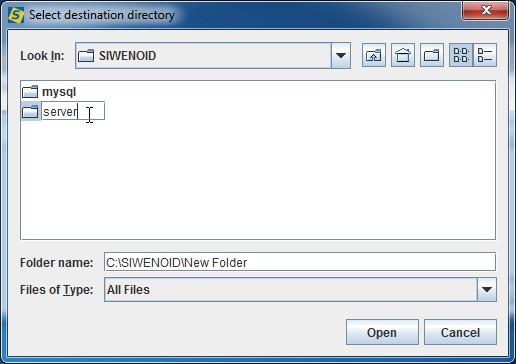Switch to Details view mode
Viewport: 516px width, 364px height.
coord(485,55)
